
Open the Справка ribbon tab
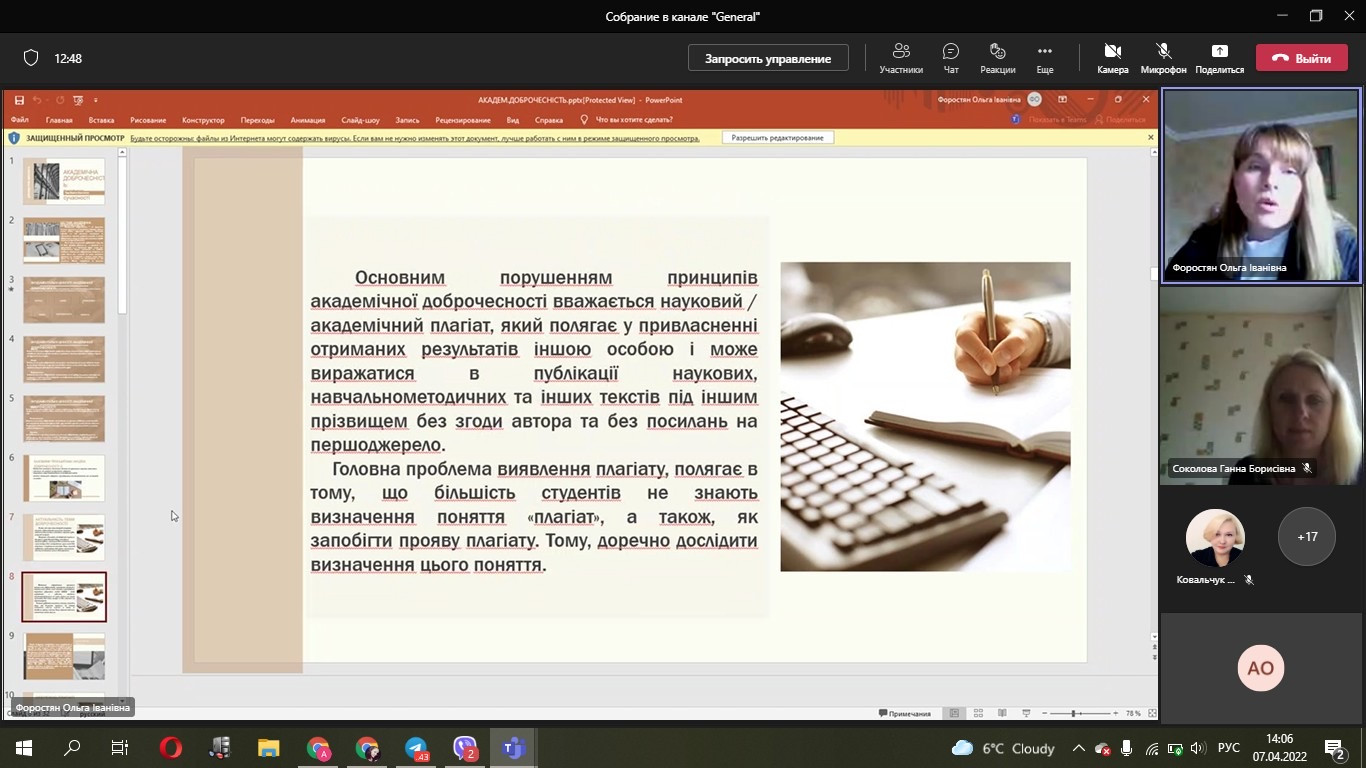(x=549, y=120)
